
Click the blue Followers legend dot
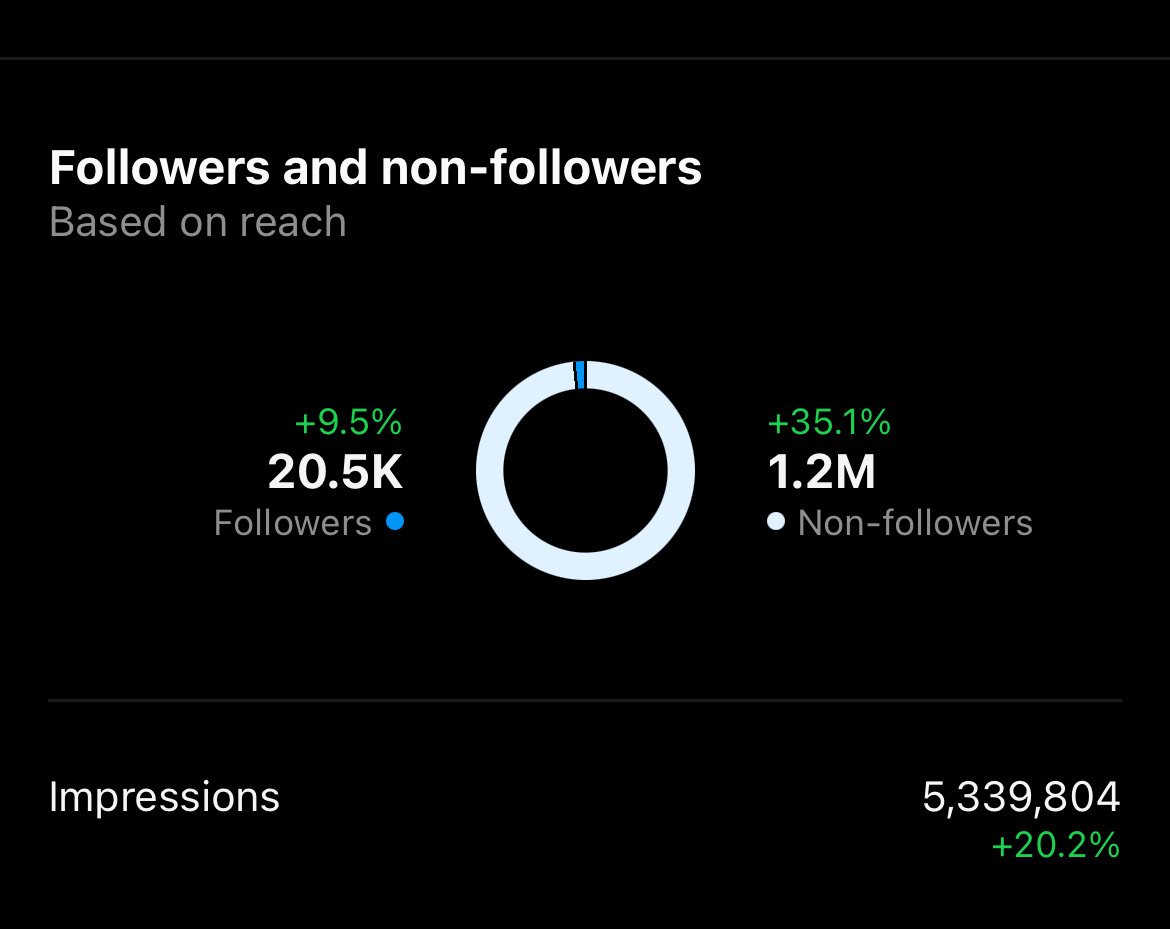click(x=394, y=521)
